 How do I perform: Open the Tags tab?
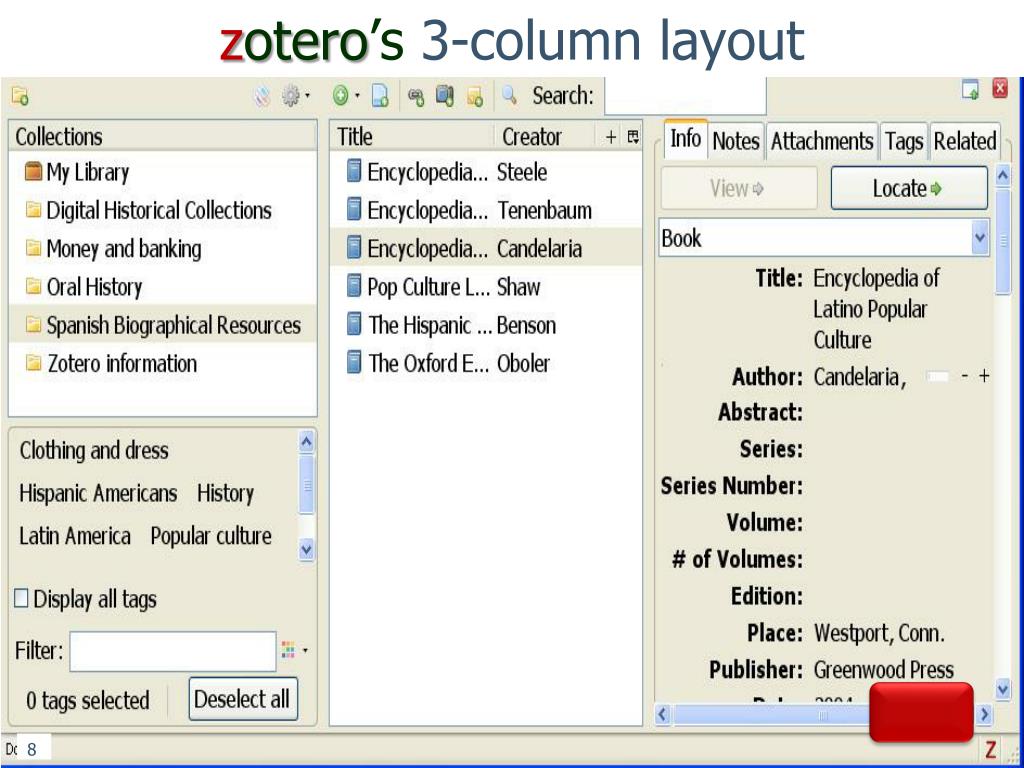click(x=904, y=140)
